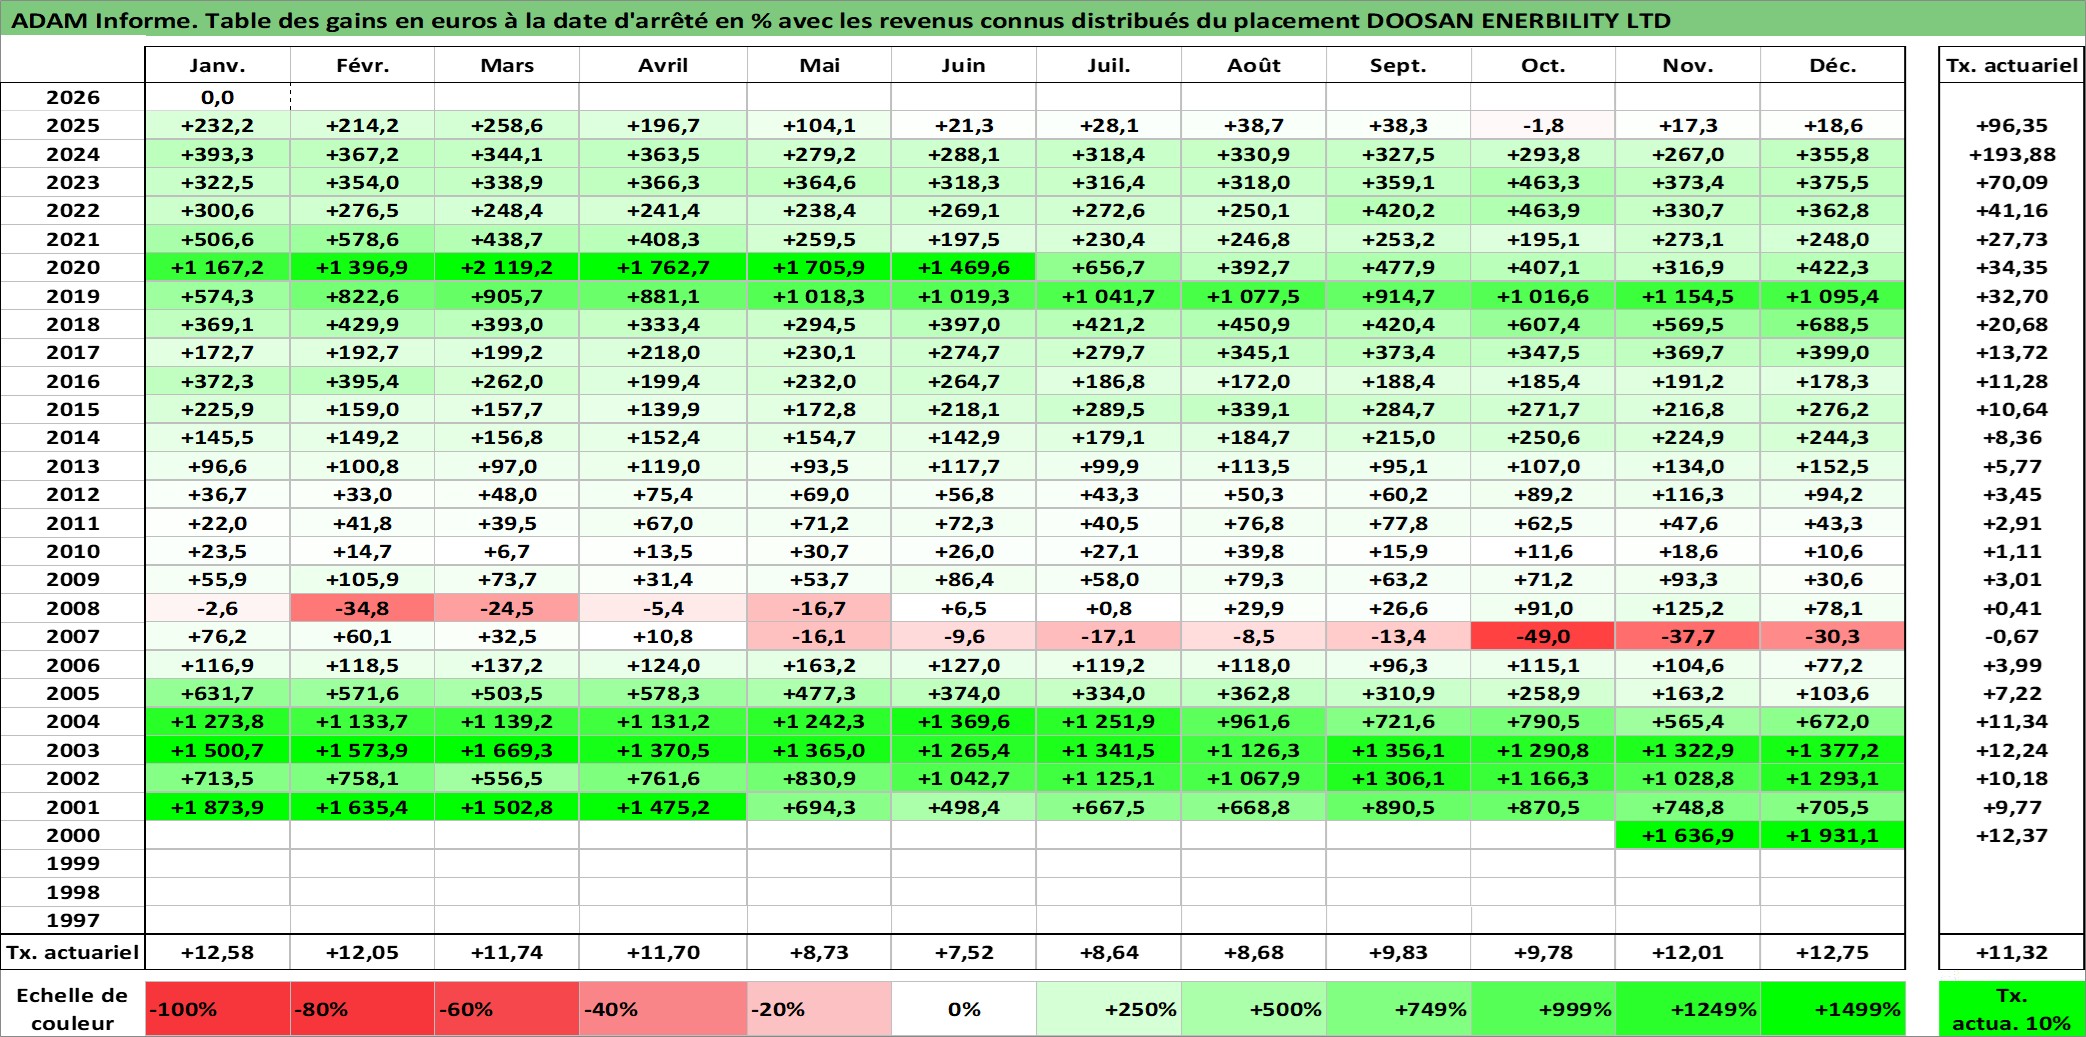Click the Août column header

pyautogui.click(x=1254, y=65)
